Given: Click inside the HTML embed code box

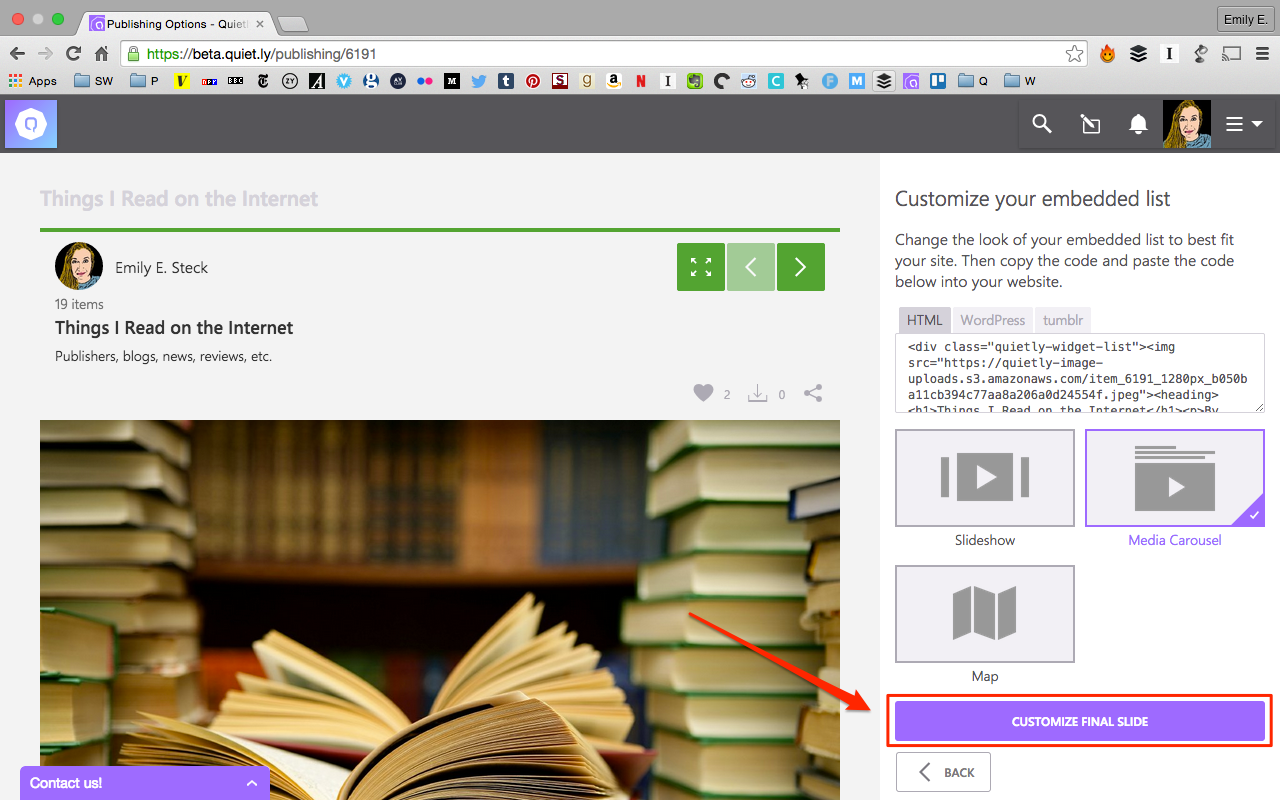Looking at the screenshot, I should tap(1079, 373).
